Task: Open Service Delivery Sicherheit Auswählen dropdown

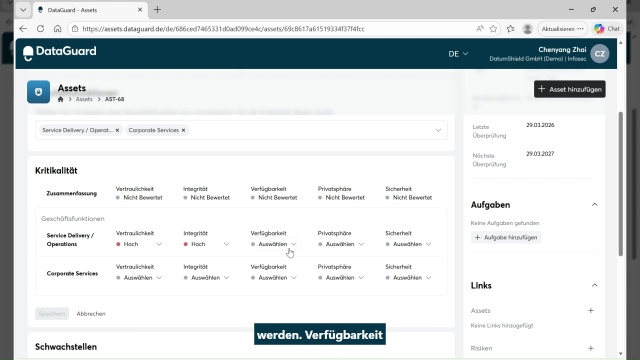Action: [409, 244]
